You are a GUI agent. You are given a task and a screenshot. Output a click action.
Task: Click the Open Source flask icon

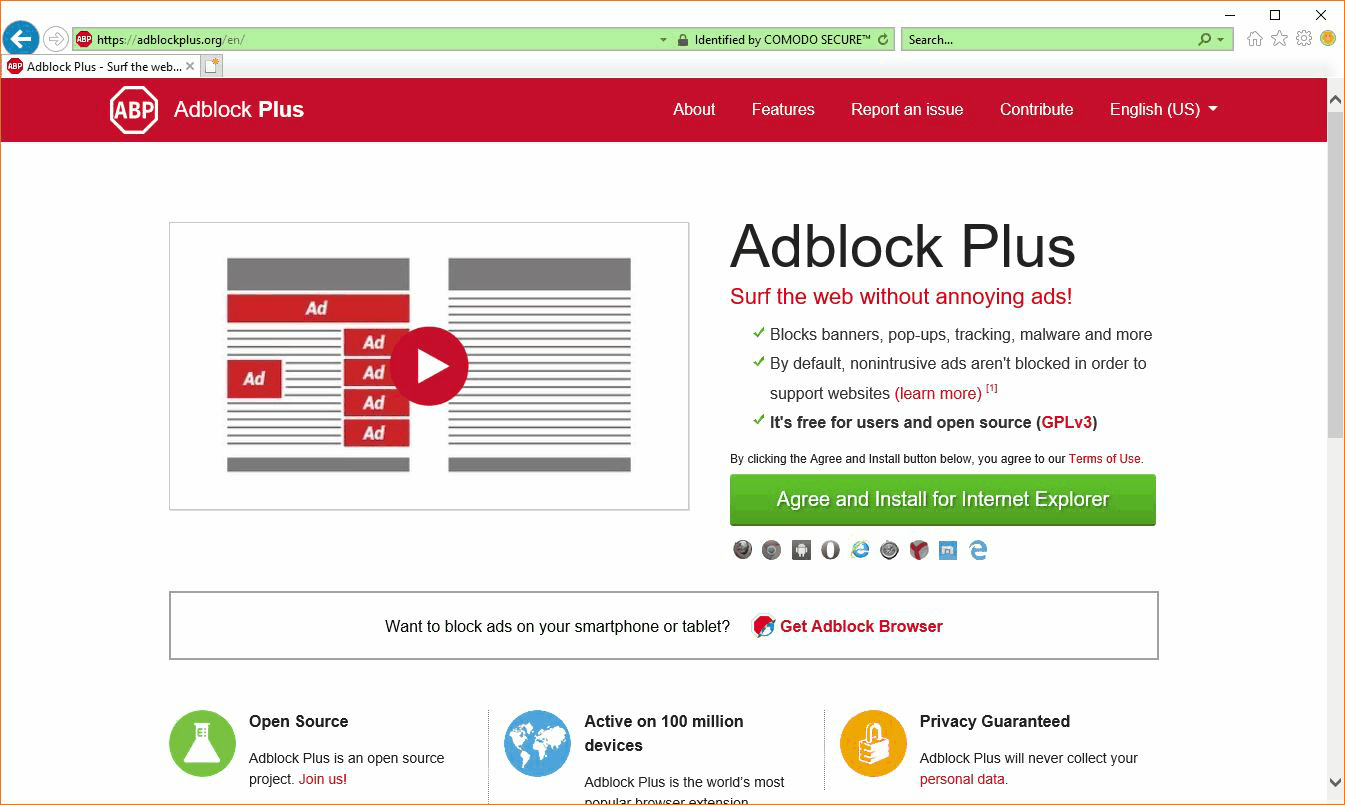[203, 743]
